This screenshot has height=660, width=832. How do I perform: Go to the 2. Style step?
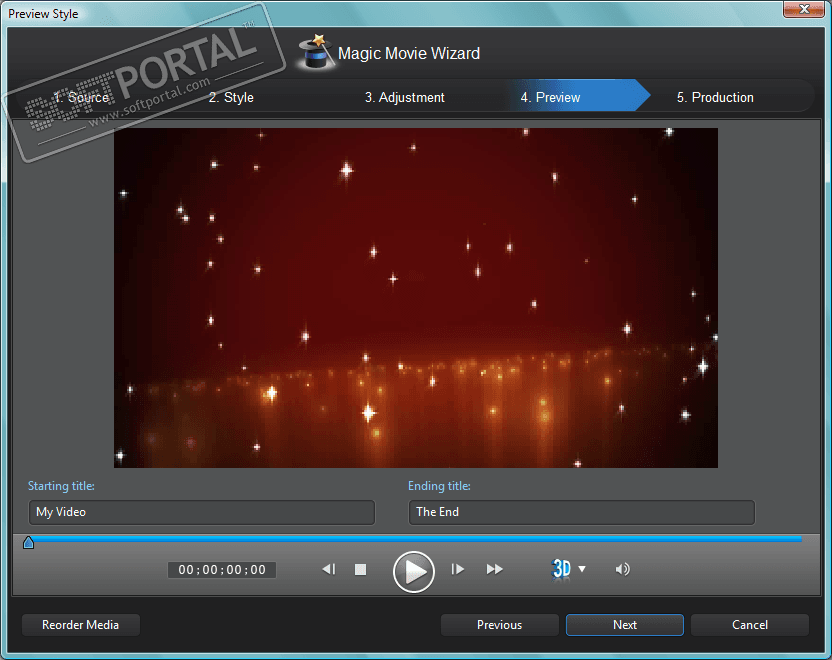[231, 97]
